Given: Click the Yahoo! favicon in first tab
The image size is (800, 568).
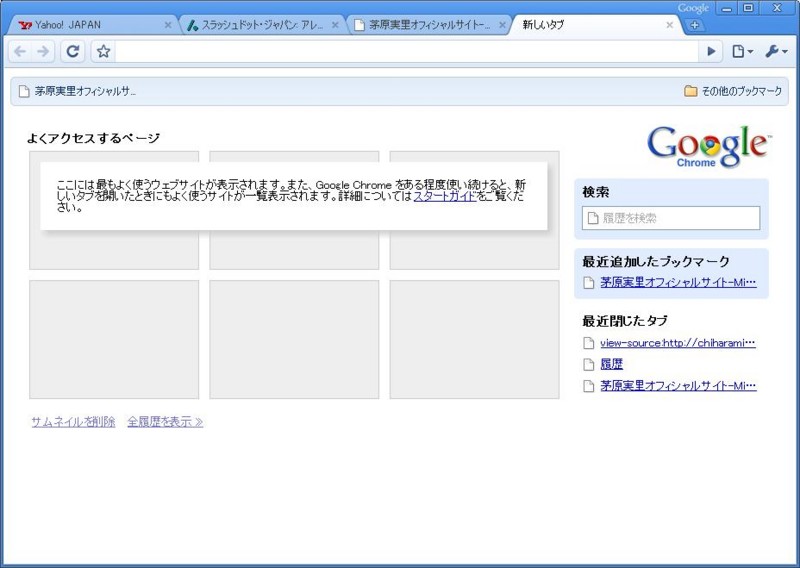Looking at the screenshot, I should (x=25, y=25).
